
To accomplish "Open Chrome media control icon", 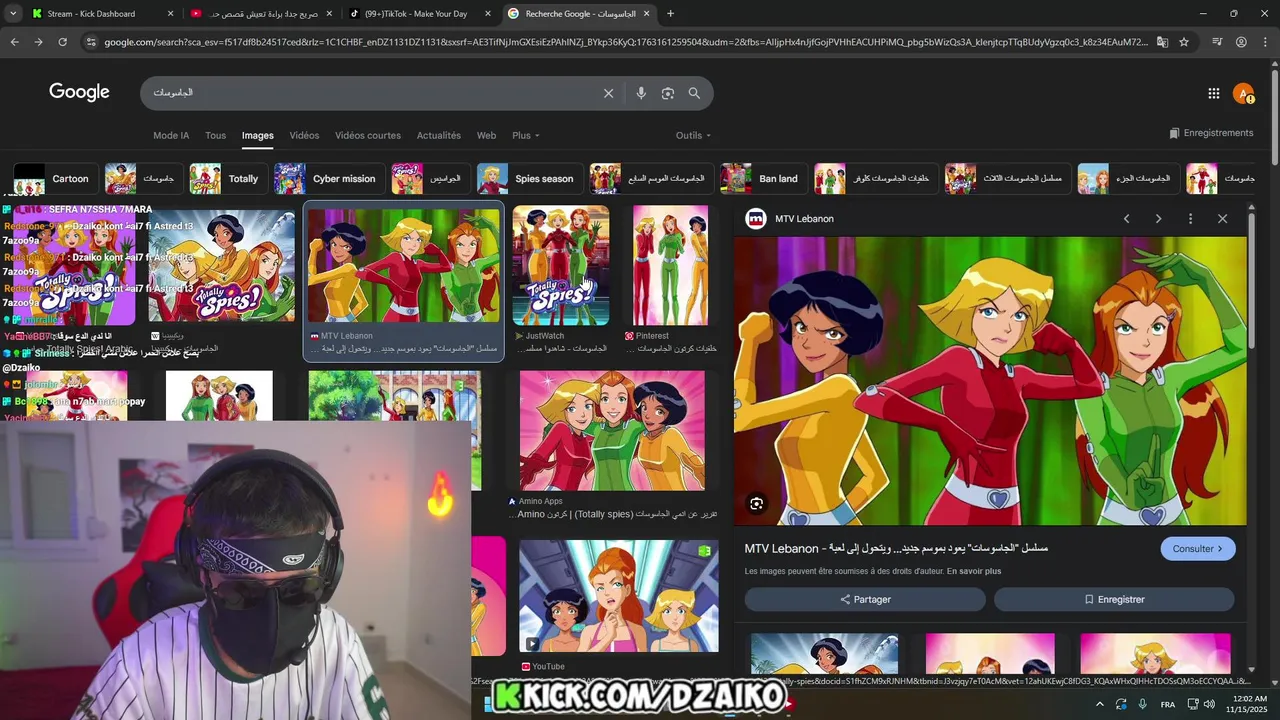I will [1217, 42].
